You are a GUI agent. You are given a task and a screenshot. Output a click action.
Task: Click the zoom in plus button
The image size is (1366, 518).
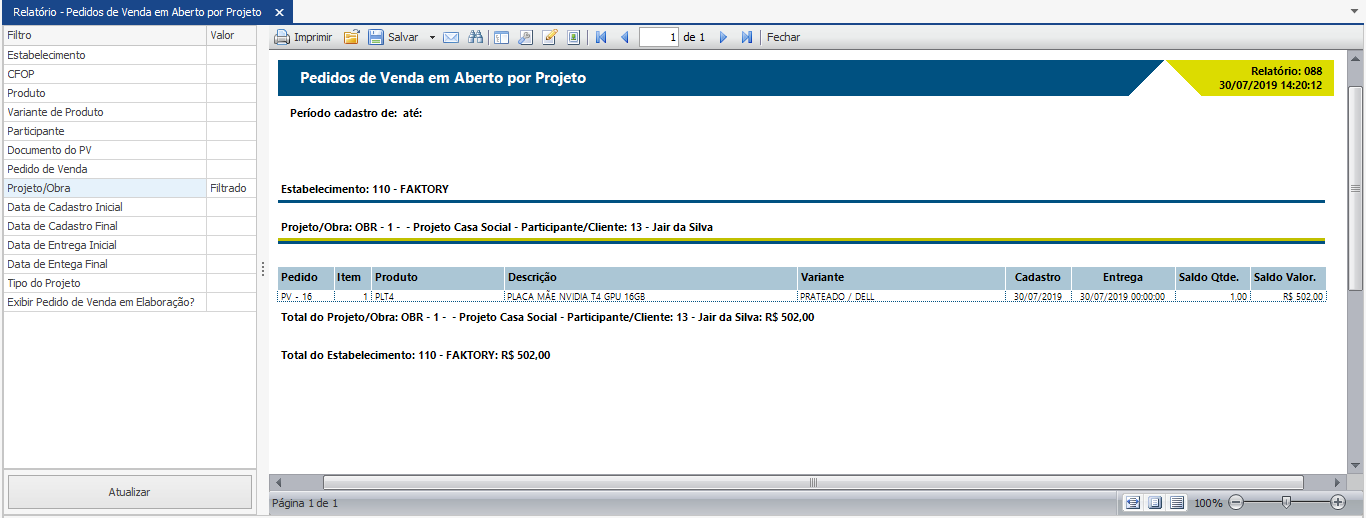[1338, 502]
